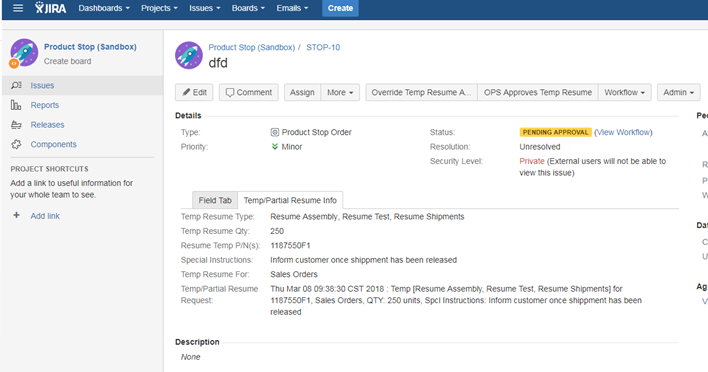The width and height of the screenshot is (708, 372).
Task: Click the issue title dfd
Action: 218,63
